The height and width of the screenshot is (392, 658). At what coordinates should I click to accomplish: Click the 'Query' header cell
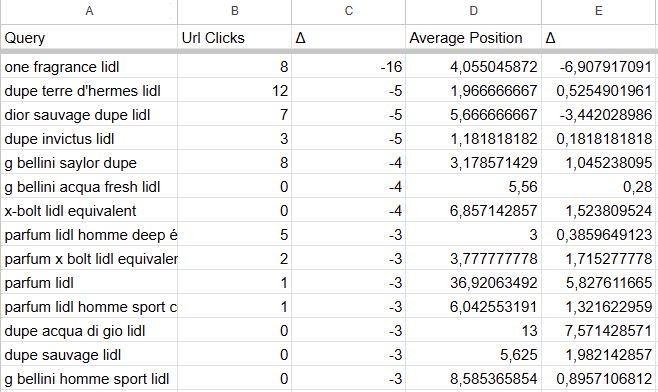tap(89, 38)
